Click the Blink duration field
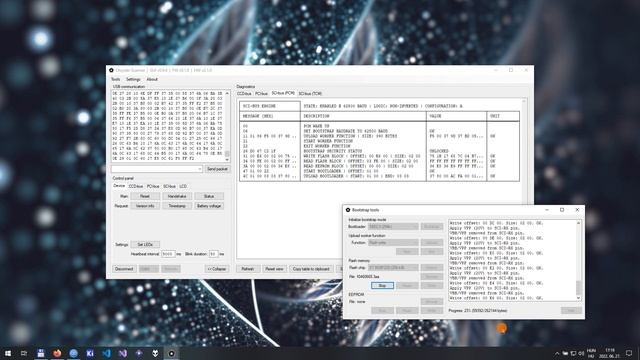640x360 pixels. point(214,254)
